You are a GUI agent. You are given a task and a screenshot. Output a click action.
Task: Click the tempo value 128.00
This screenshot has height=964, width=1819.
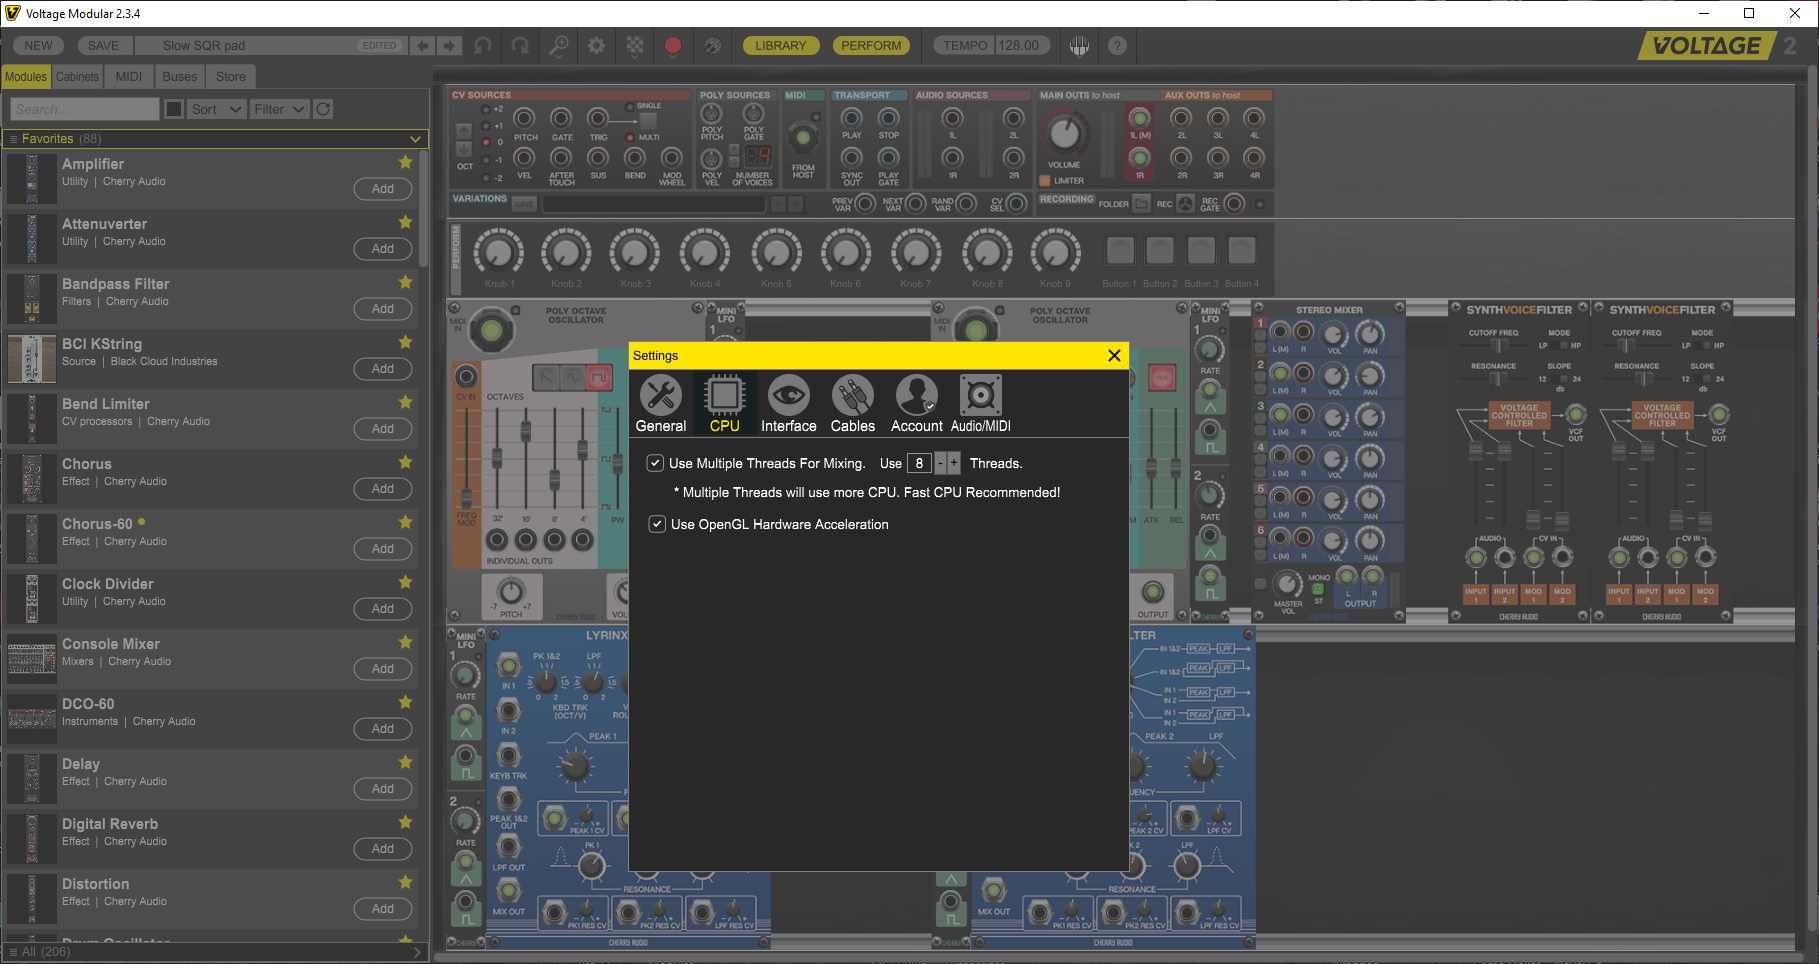[1019, 46]
